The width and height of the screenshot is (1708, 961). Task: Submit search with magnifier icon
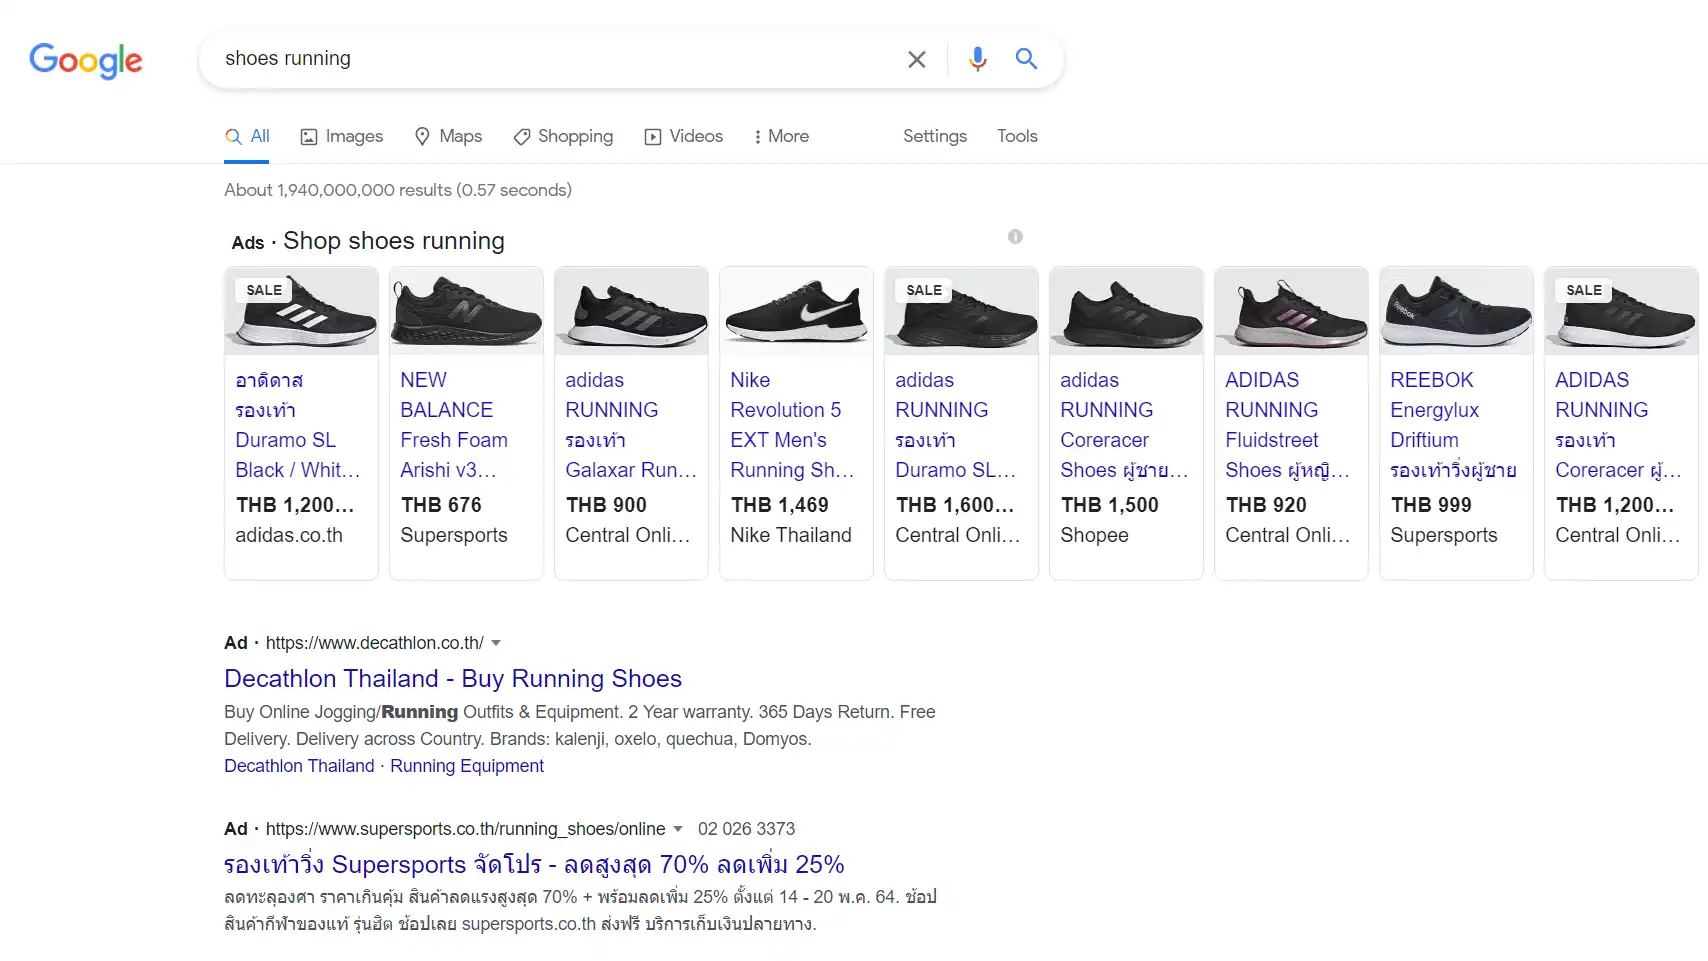(1026, 59)
